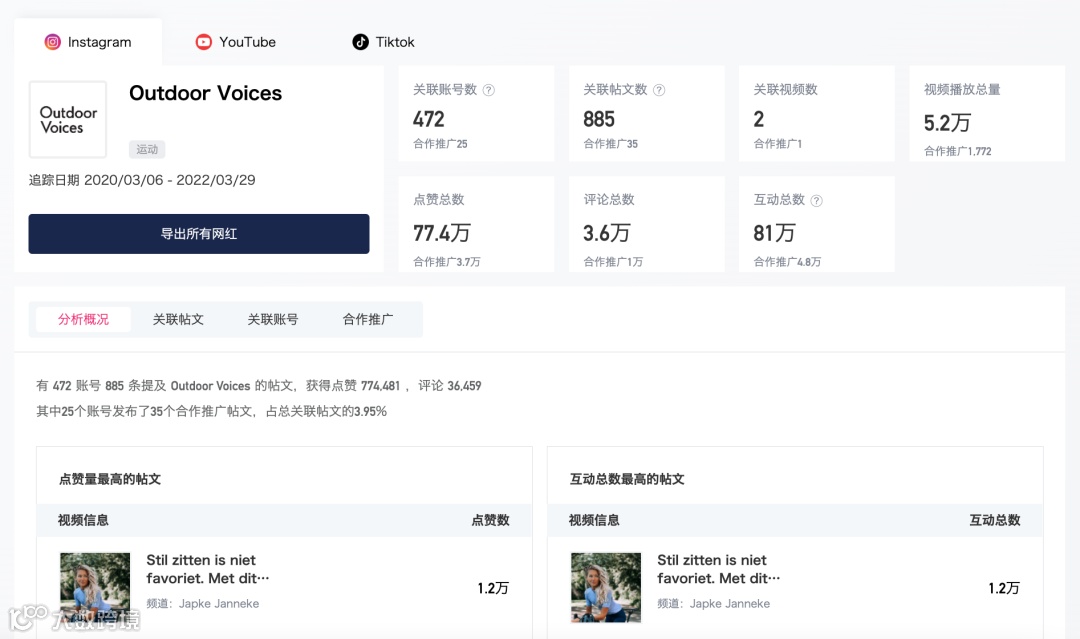Switch to the Tiktok tab
The image size is (1080, 639).
point(384,42)
